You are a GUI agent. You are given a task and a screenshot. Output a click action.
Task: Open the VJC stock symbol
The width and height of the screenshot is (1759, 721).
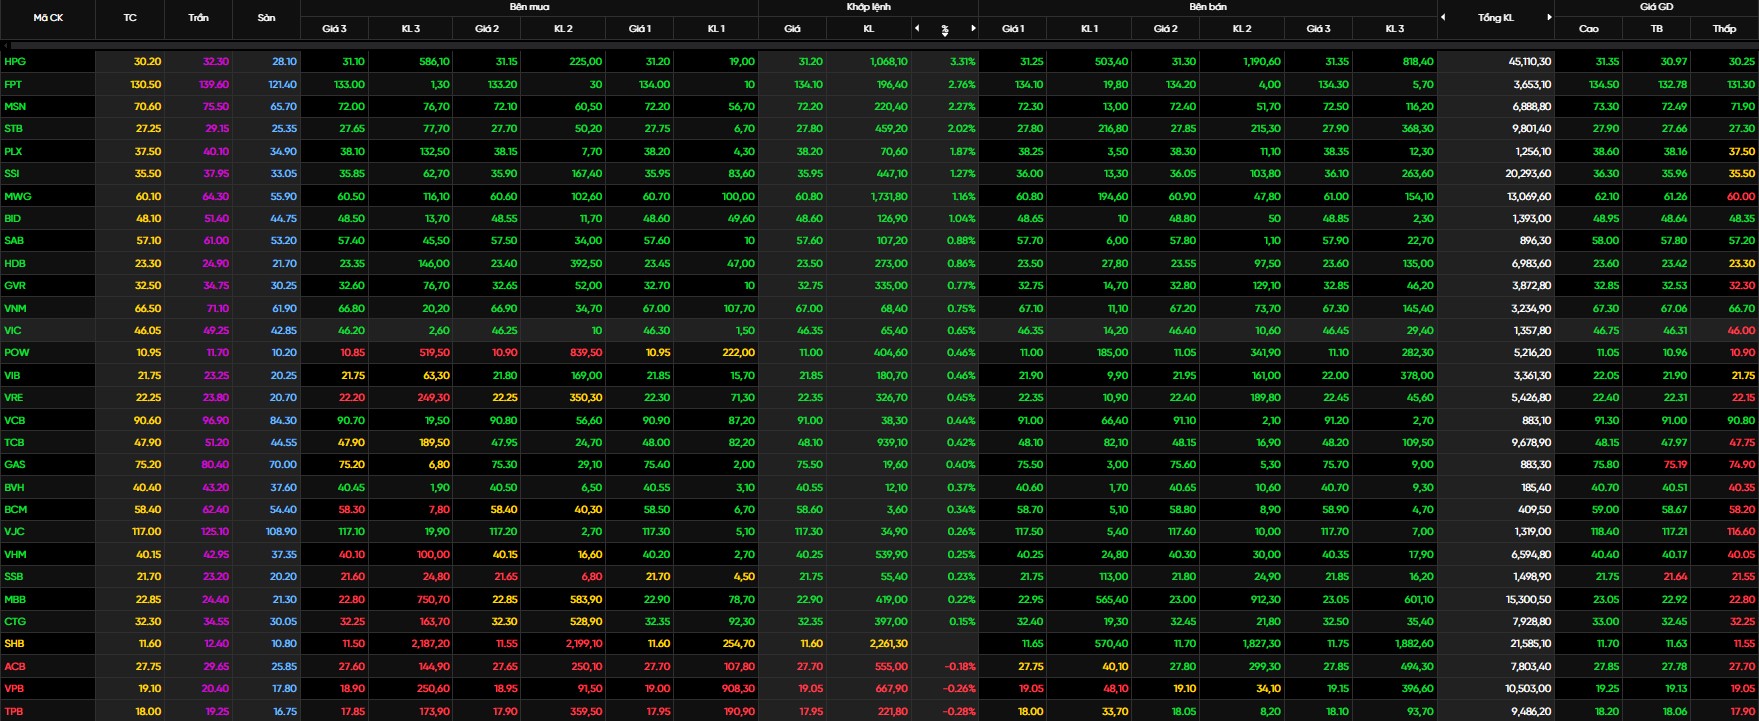coord(14,532)
